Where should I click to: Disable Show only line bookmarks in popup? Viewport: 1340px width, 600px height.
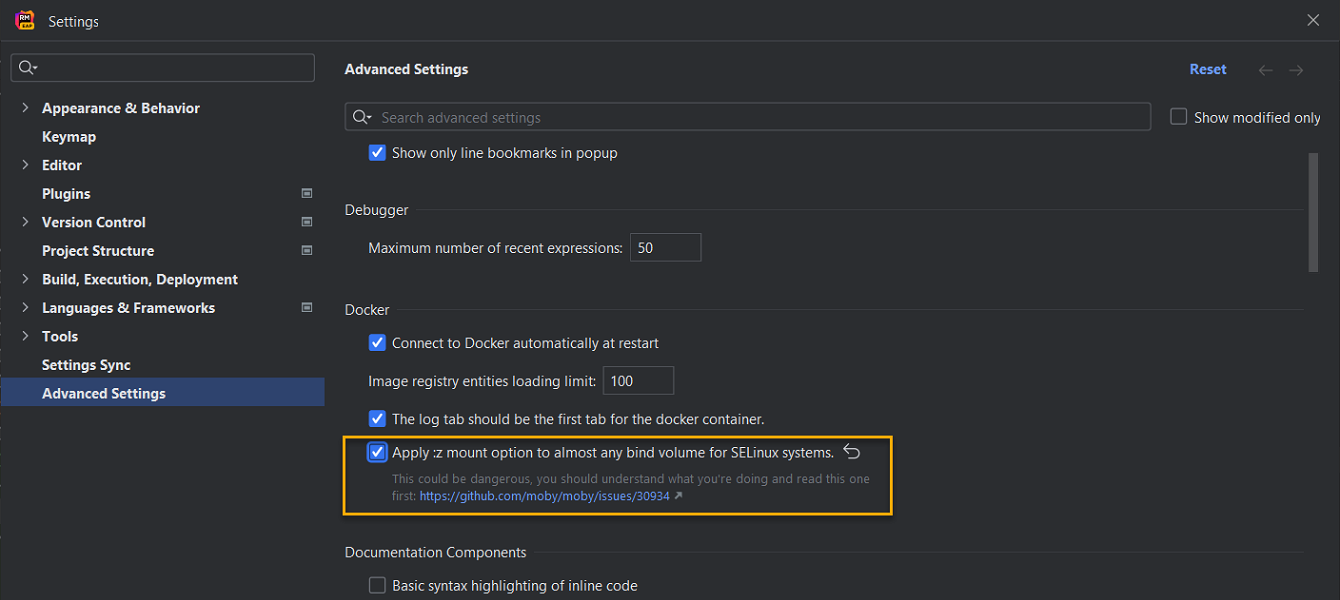(x=377, y=153)
